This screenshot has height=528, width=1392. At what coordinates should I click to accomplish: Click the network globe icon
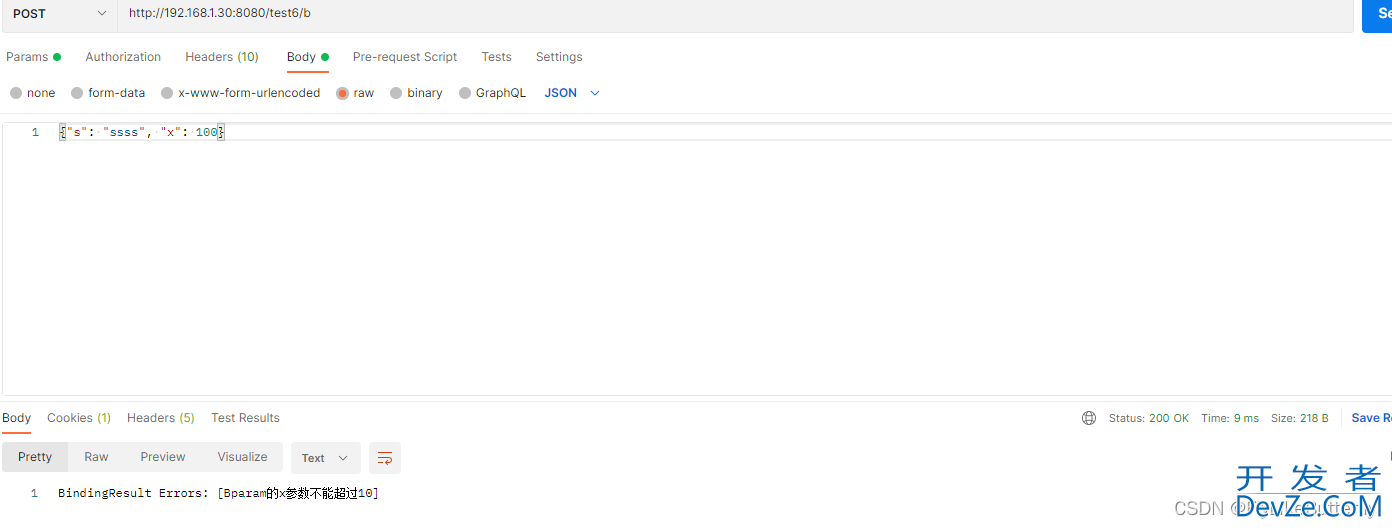1089,418
